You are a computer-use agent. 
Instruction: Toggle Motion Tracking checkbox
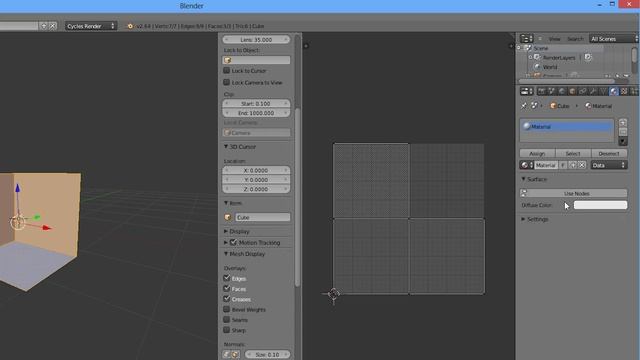pos(233,242)
